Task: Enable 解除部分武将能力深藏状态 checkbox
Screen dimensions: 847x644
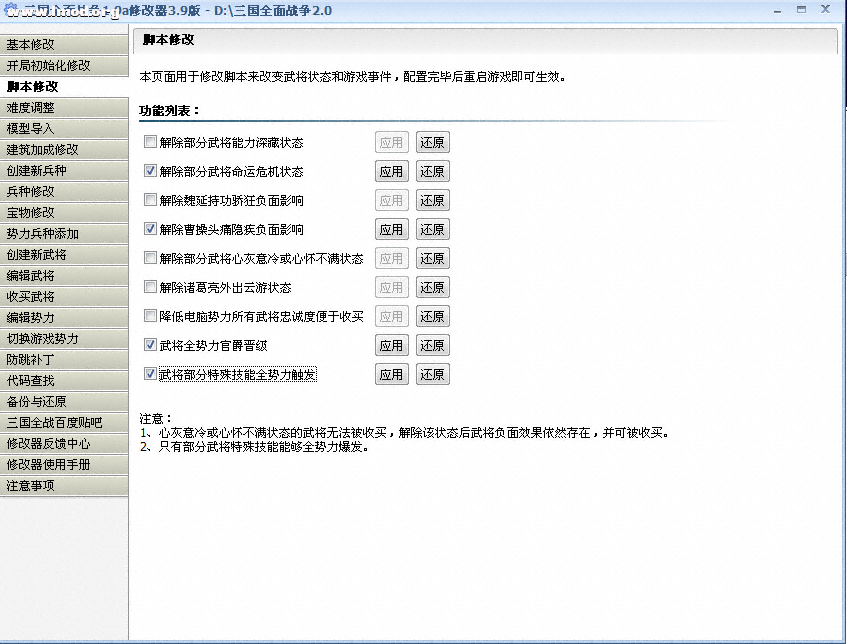Action: 151,142
